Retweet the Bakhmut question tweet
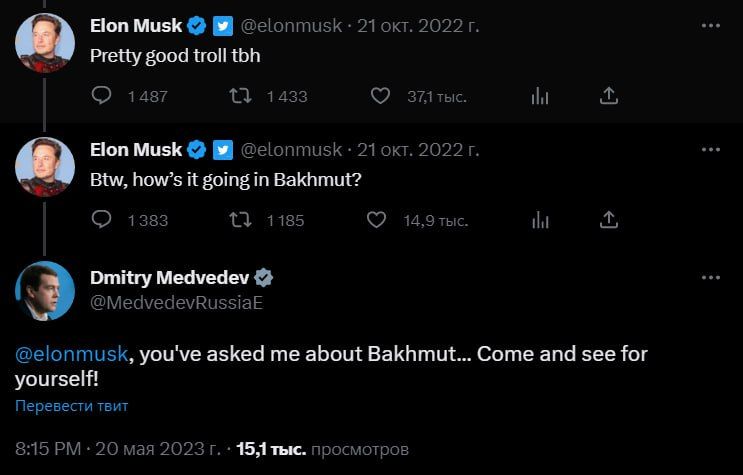 click(240, 220)
